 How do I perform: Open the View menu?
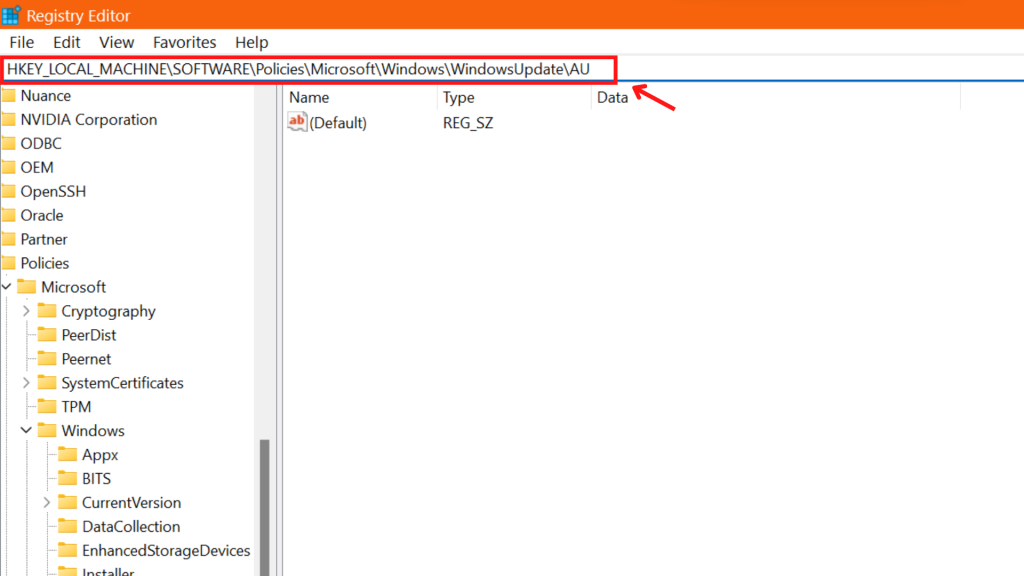pos(116,42)
